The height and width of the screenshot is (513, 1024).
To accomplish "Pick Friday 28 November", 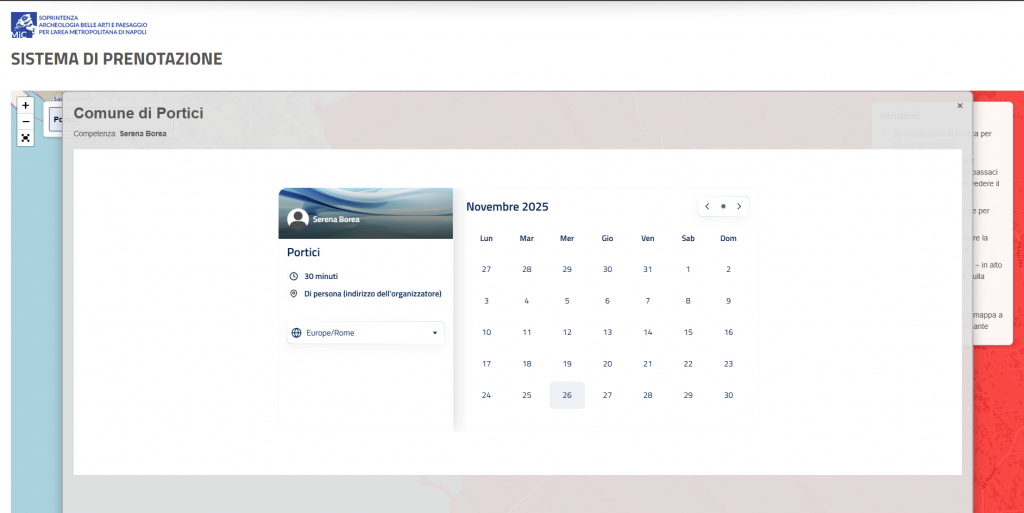I will pyautogui.click(x=647, y=395).
